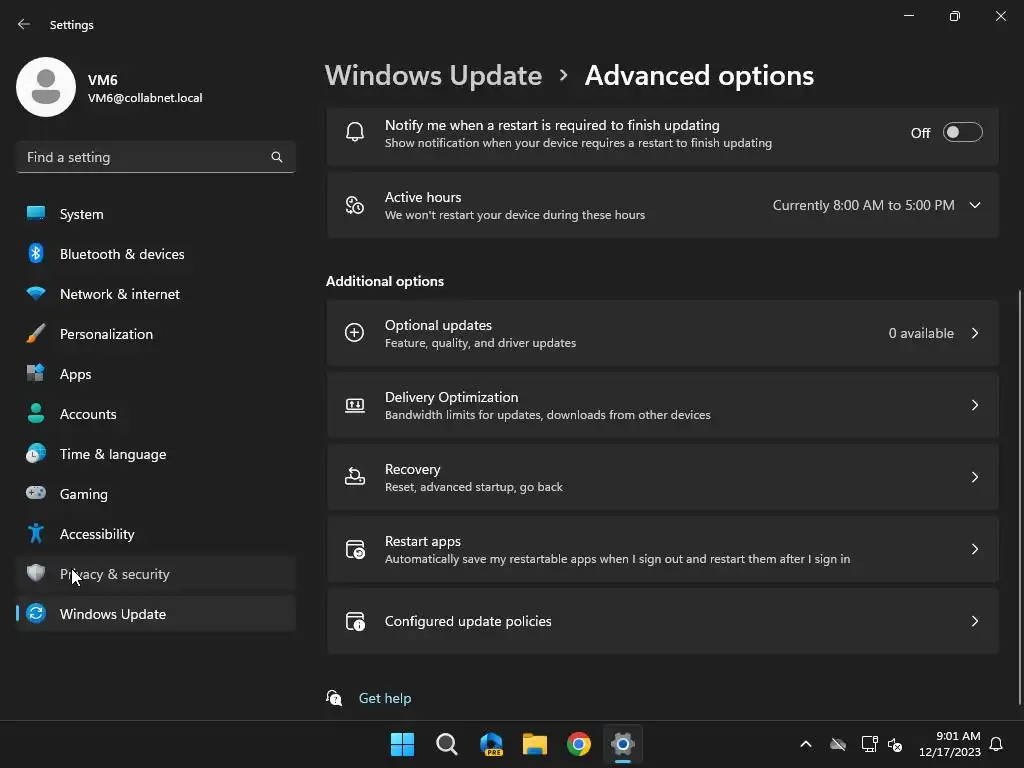Click the Restart apps icon
The height and width of the screenshot is (768, 1024).
pyautogui.click(x=355, y=549)
